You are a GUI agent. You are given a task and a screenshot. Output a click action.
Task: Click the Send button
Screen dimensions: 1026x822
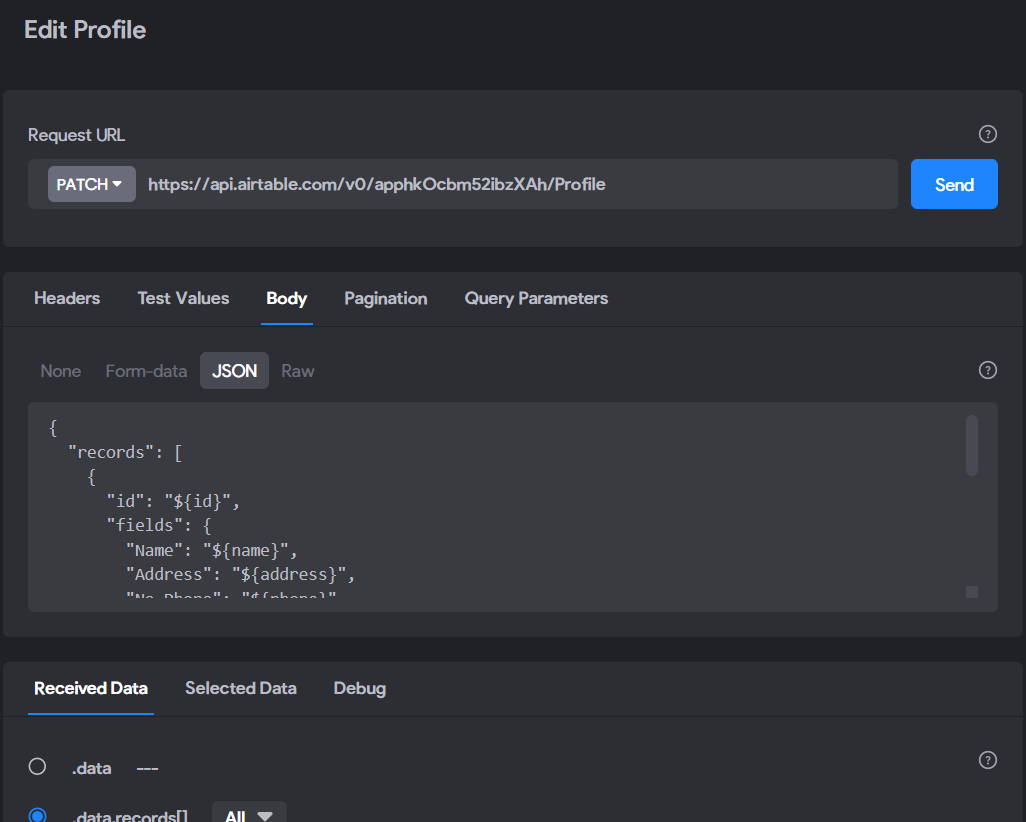954,185
